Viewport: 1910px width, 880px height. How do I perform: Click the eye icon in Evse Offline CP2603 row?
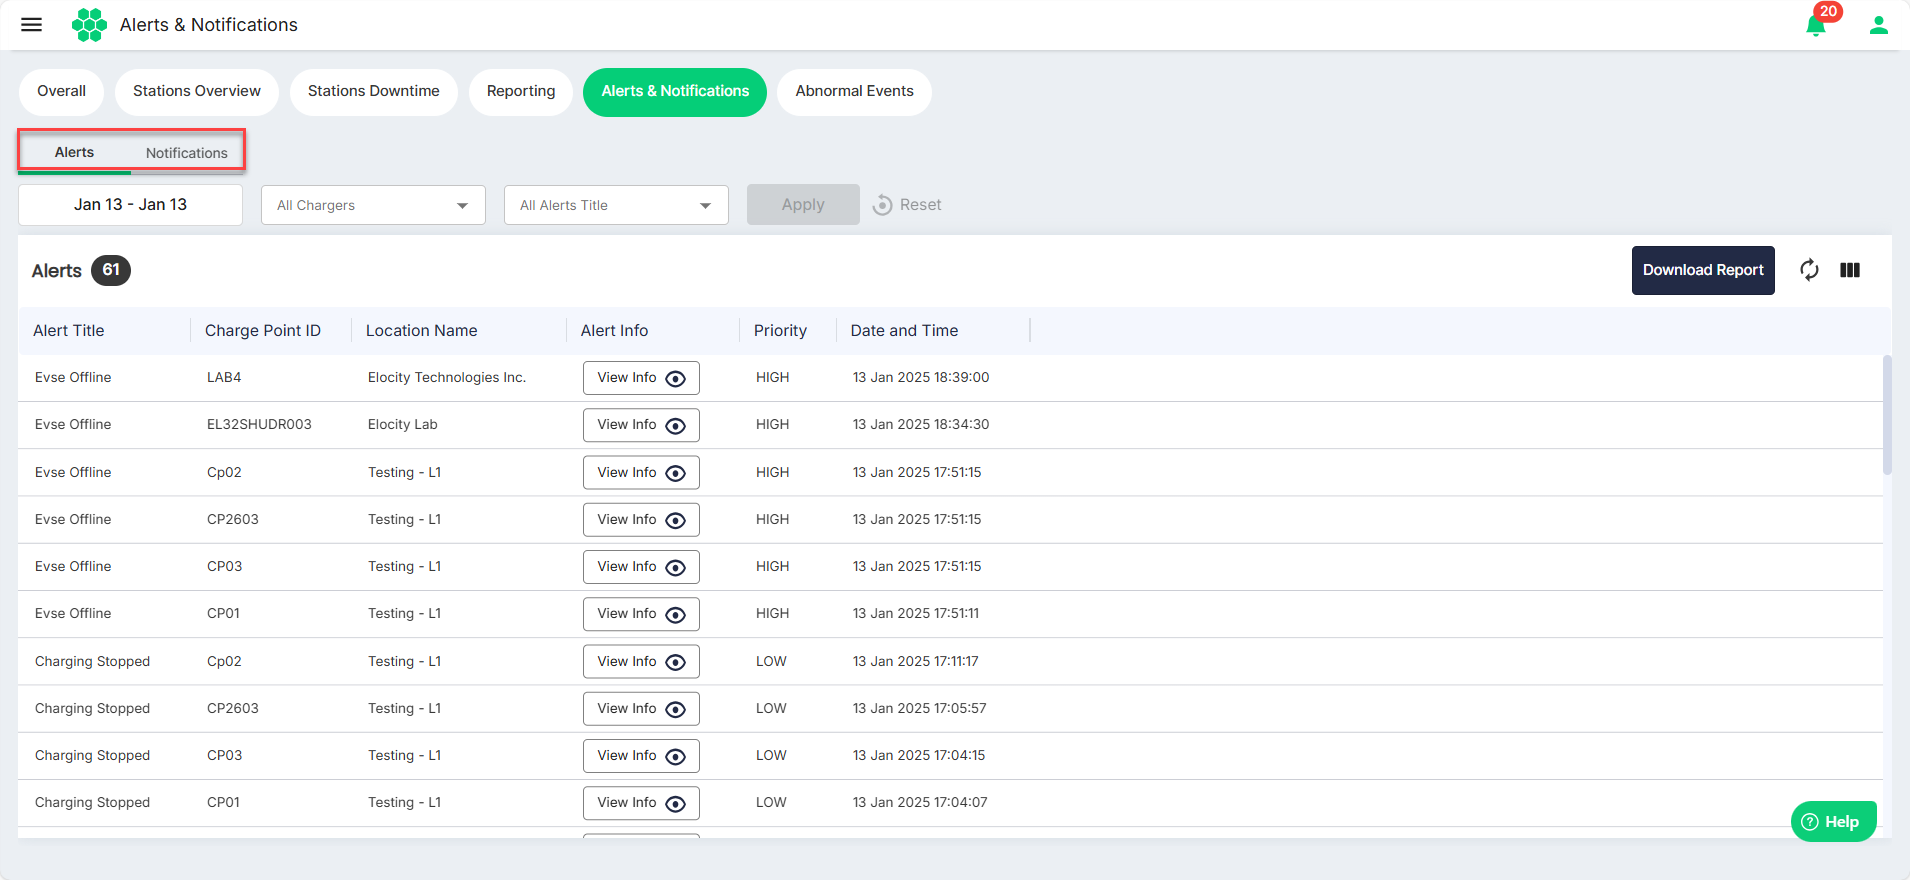click(676, 520)
